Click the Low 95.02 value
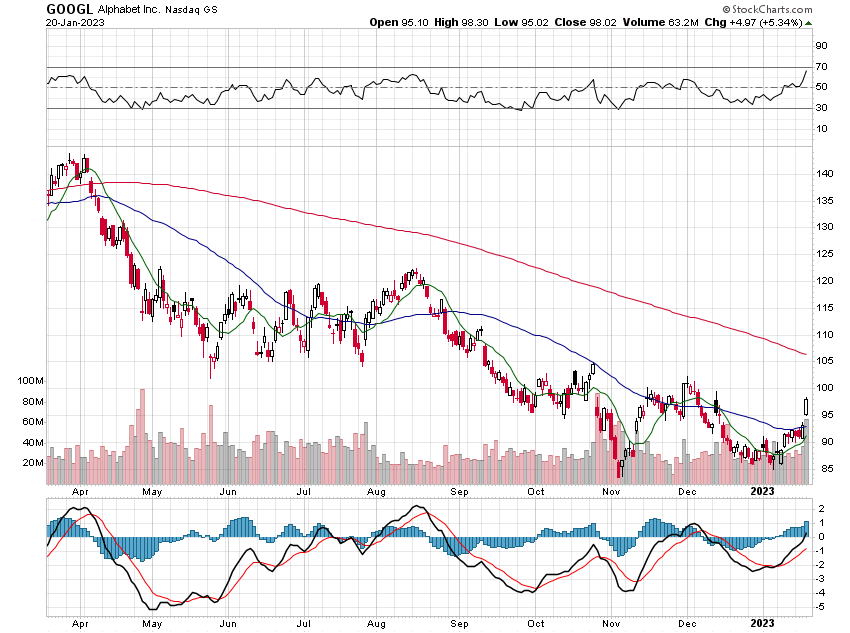Viewport: 850px width, 633px height. click(x=521, y=22)
